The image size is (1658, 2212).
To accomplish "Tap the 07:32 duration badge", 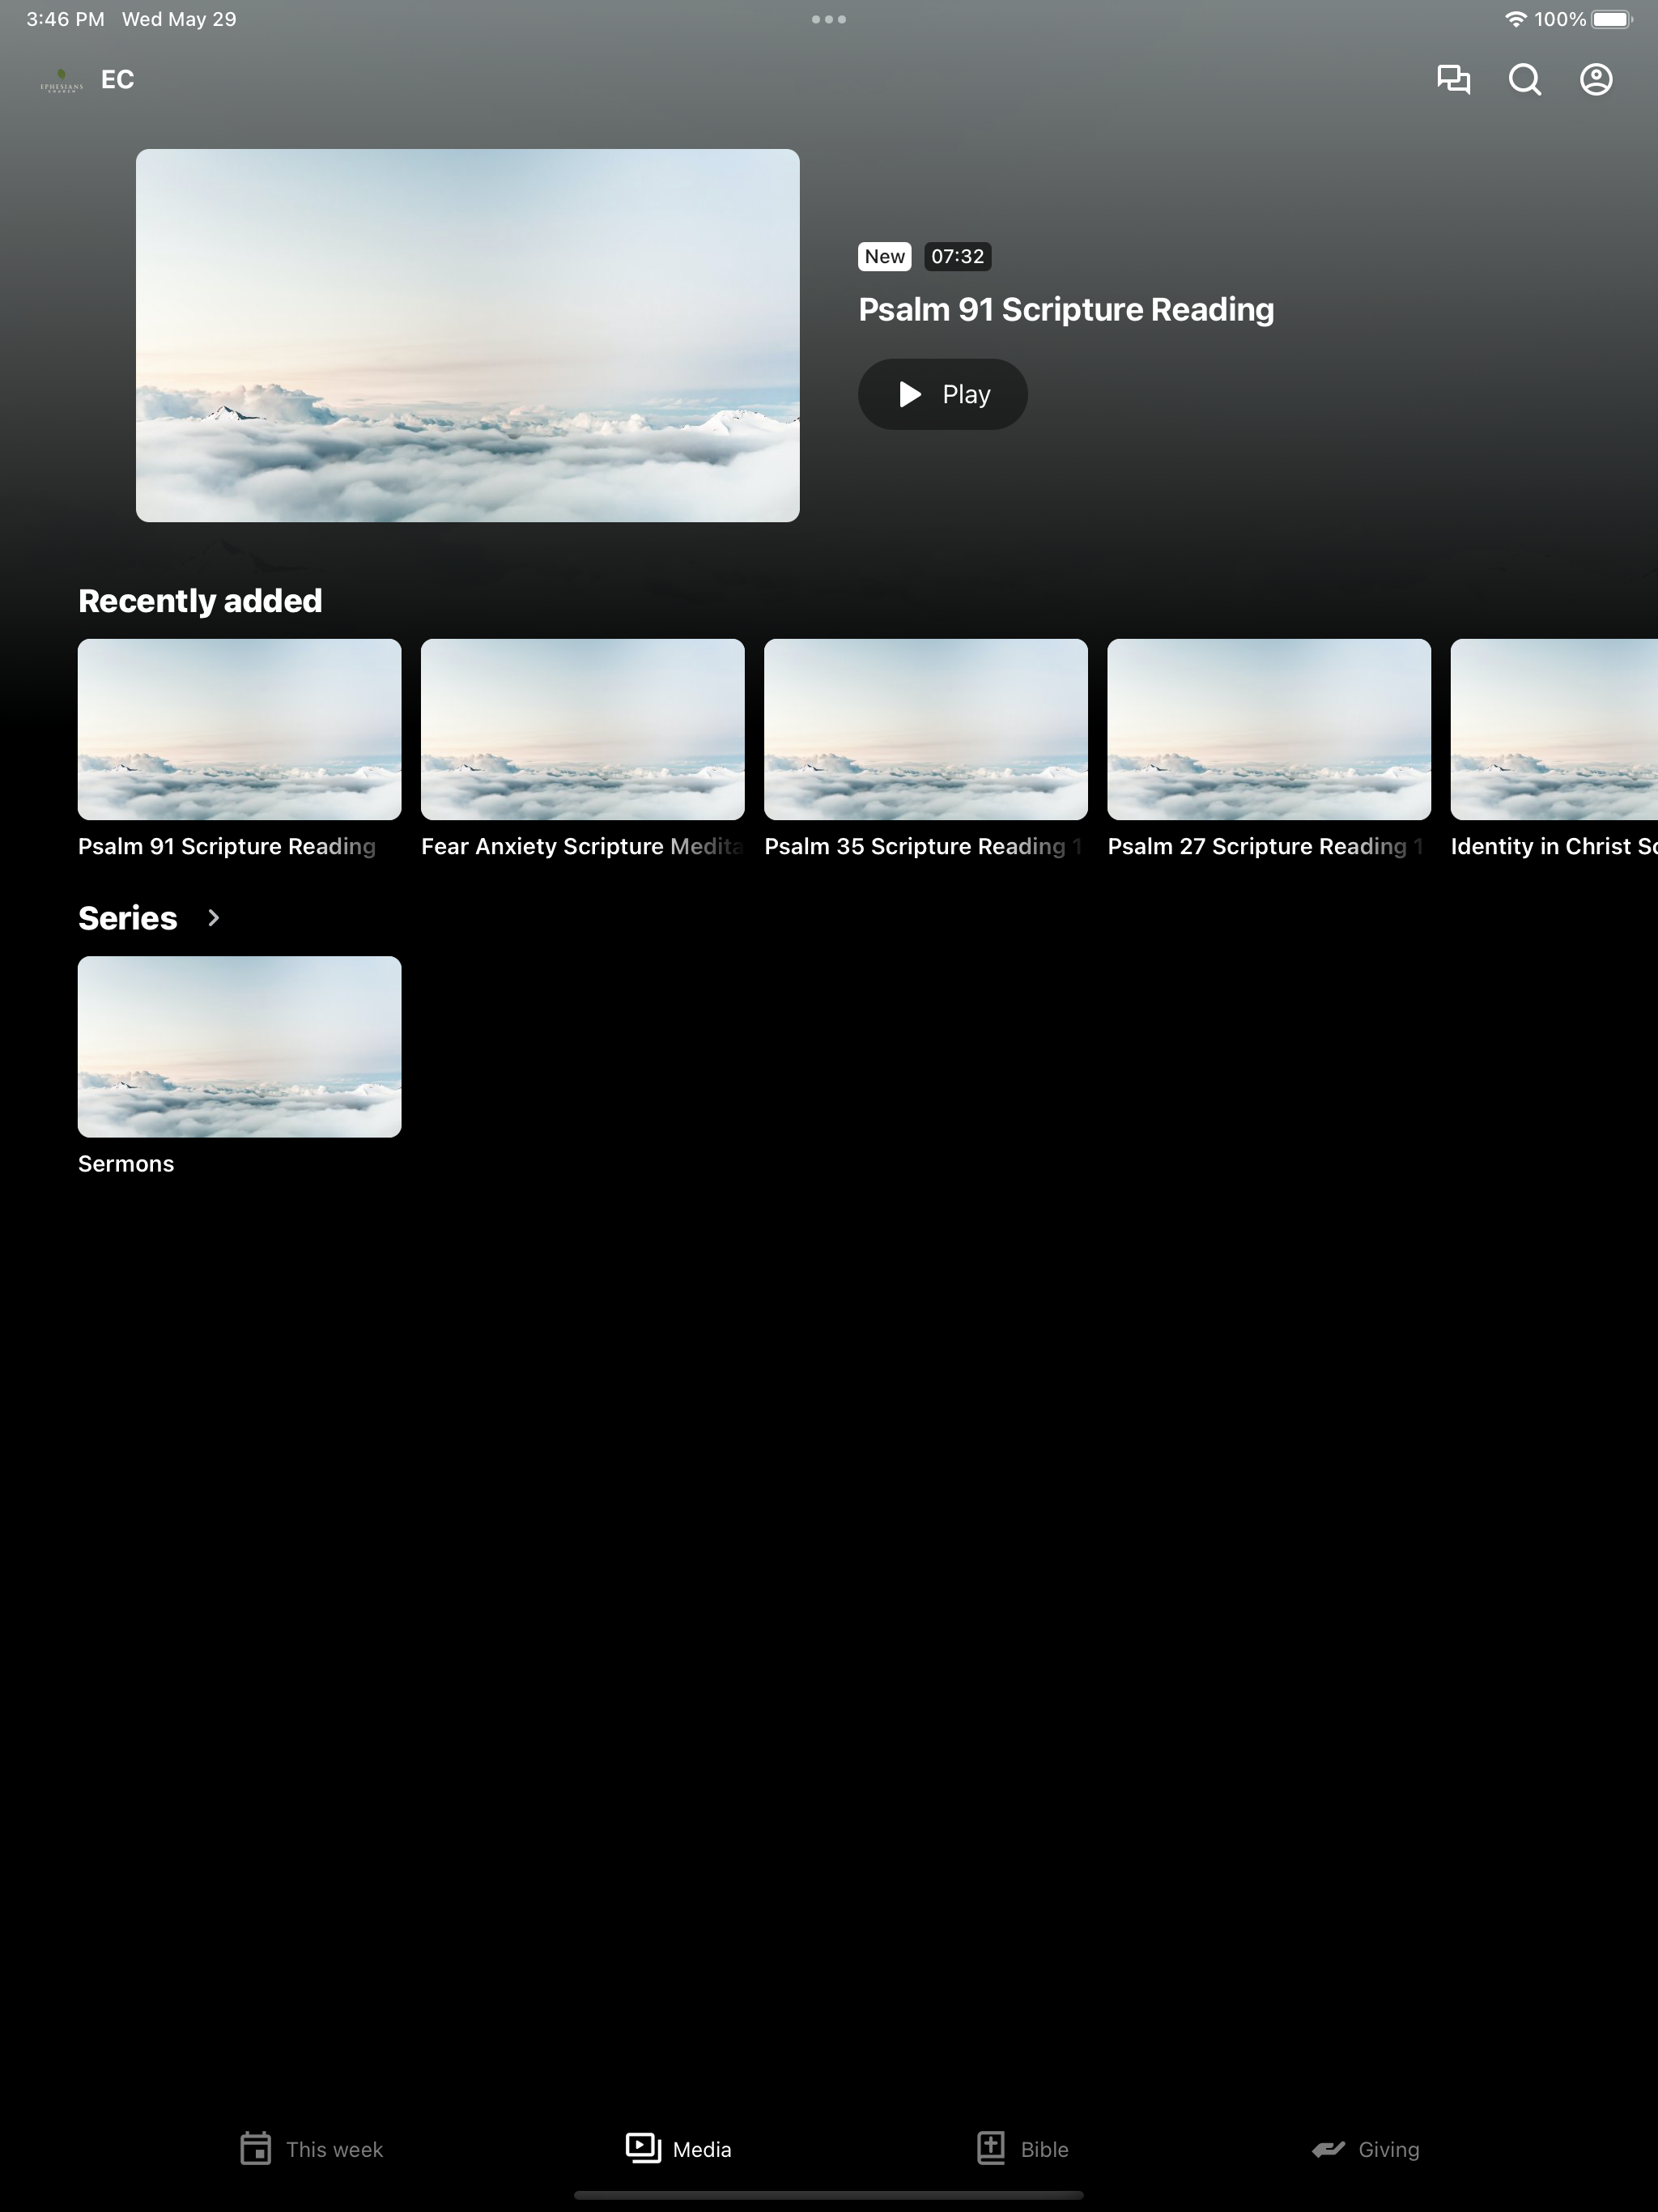I will pyautogui.click(x=957, y=256).
